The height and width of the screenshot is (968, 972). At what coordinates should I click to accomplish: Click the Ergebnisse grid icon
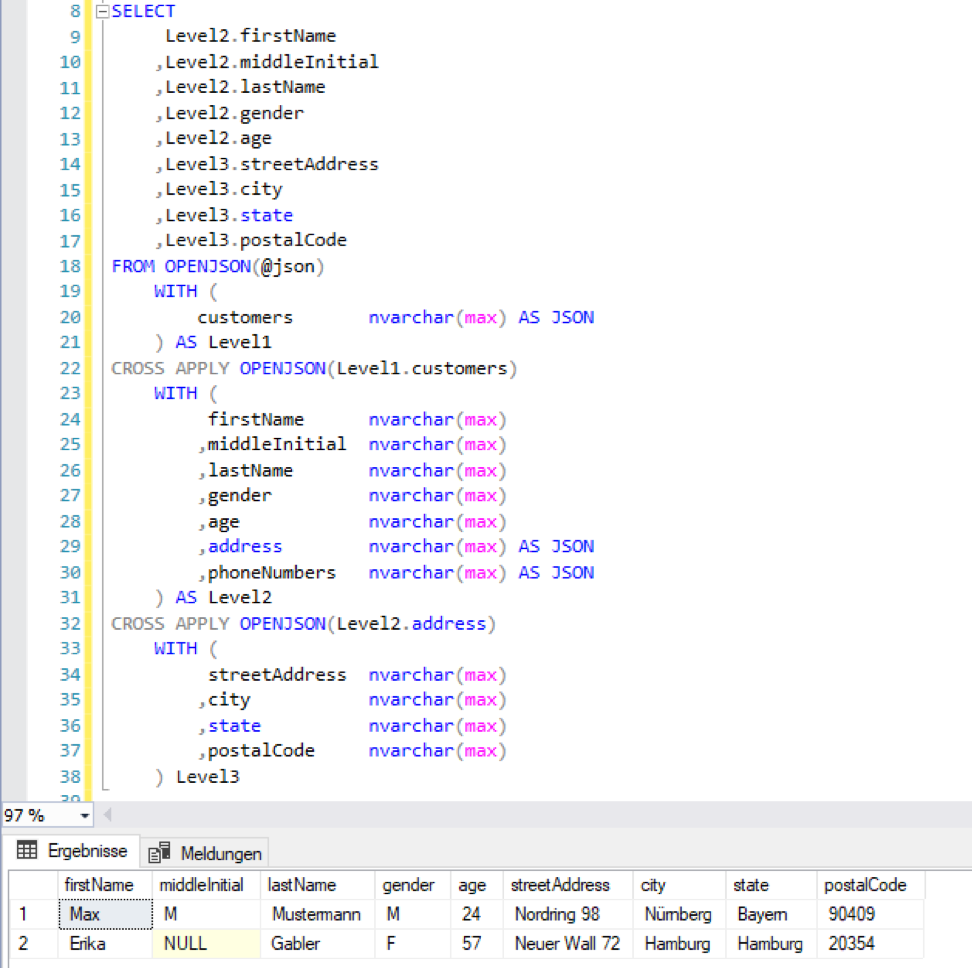28,851
